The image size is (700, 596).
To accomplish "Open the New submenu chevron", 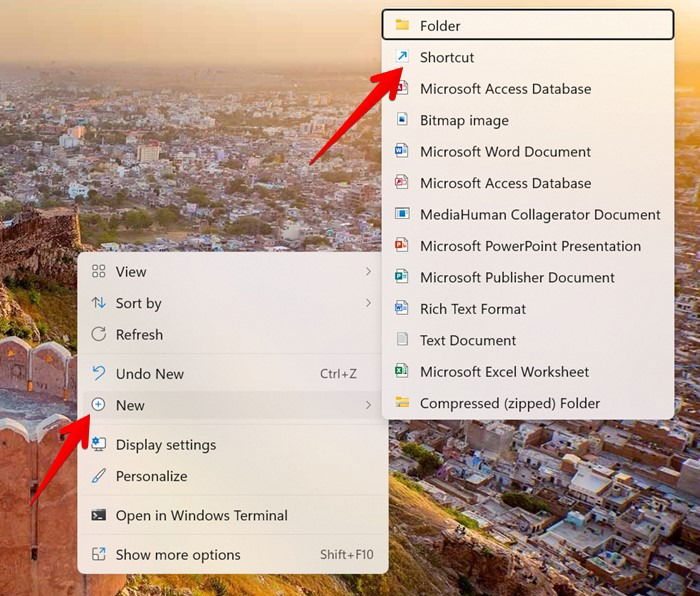I will click(x=368, y=405).
